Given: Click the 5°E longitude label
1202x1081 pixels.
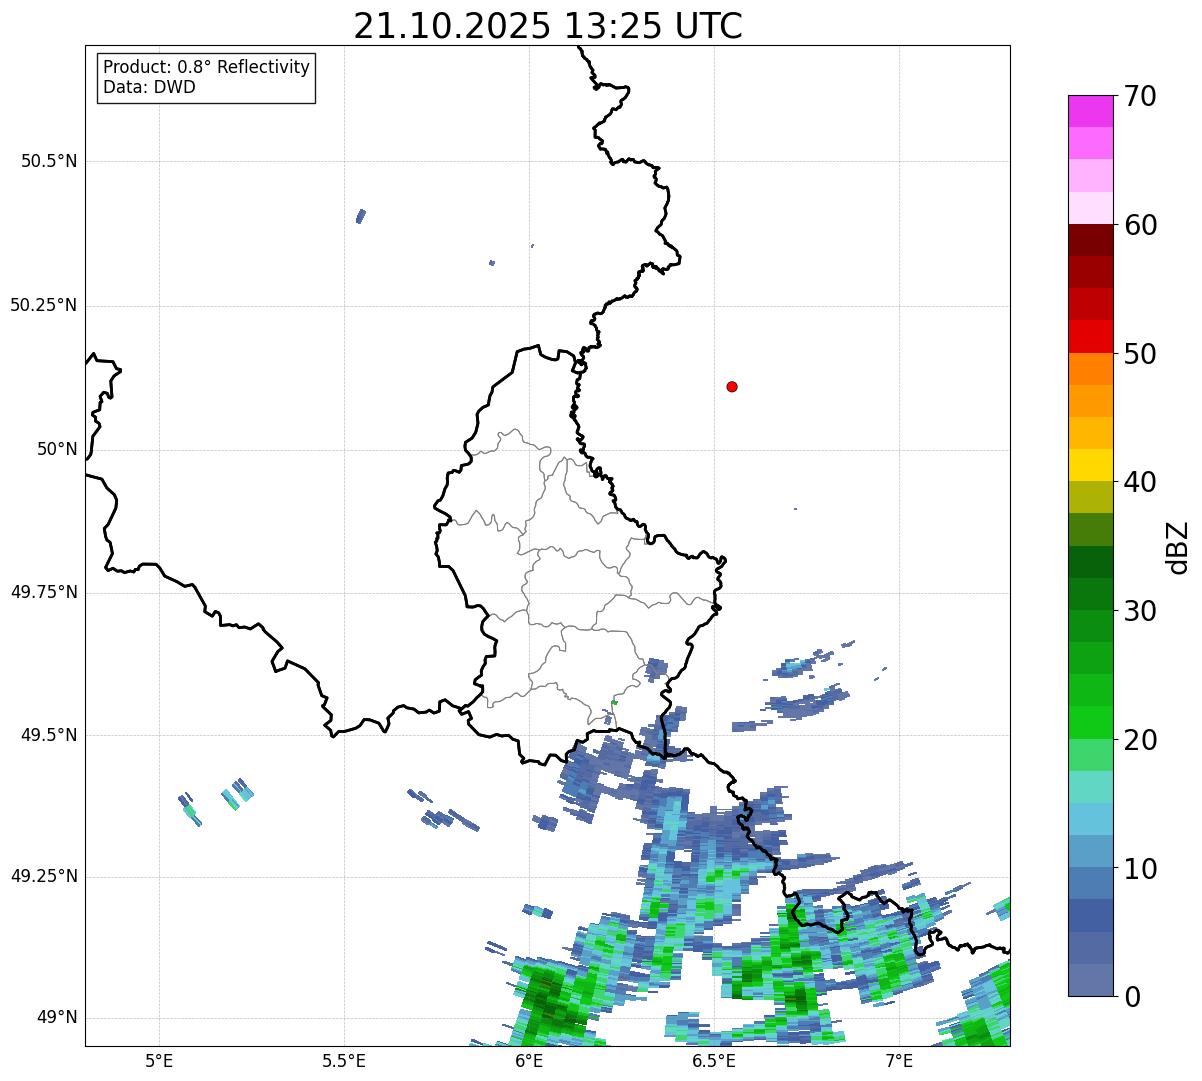Looking at the screenshot, I should point(159,1060).
